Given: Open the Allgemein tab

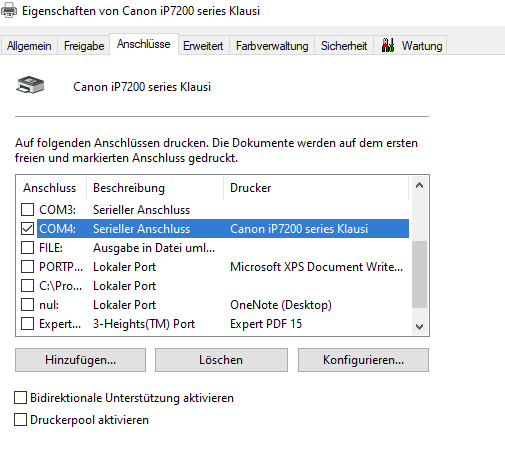Looking at the screenshot, I should pyautogui.click(x=29, y=46).
